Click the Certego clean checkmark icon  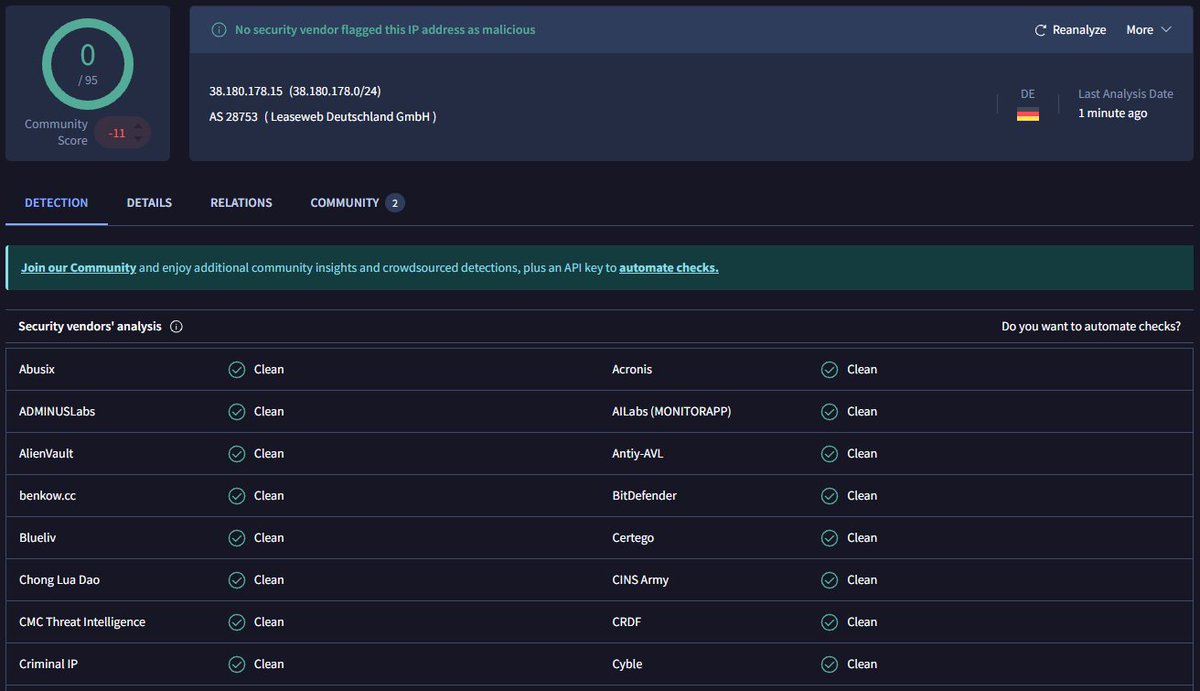(x=830, y=538)
